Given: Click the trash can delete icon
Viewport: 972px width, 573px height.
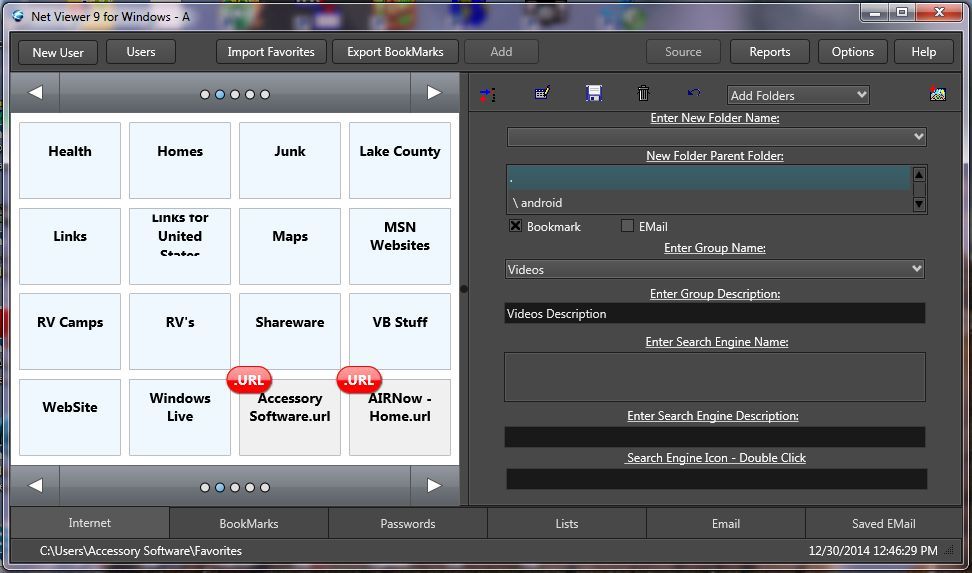Looking at the screenshot, I should point(643,94).
